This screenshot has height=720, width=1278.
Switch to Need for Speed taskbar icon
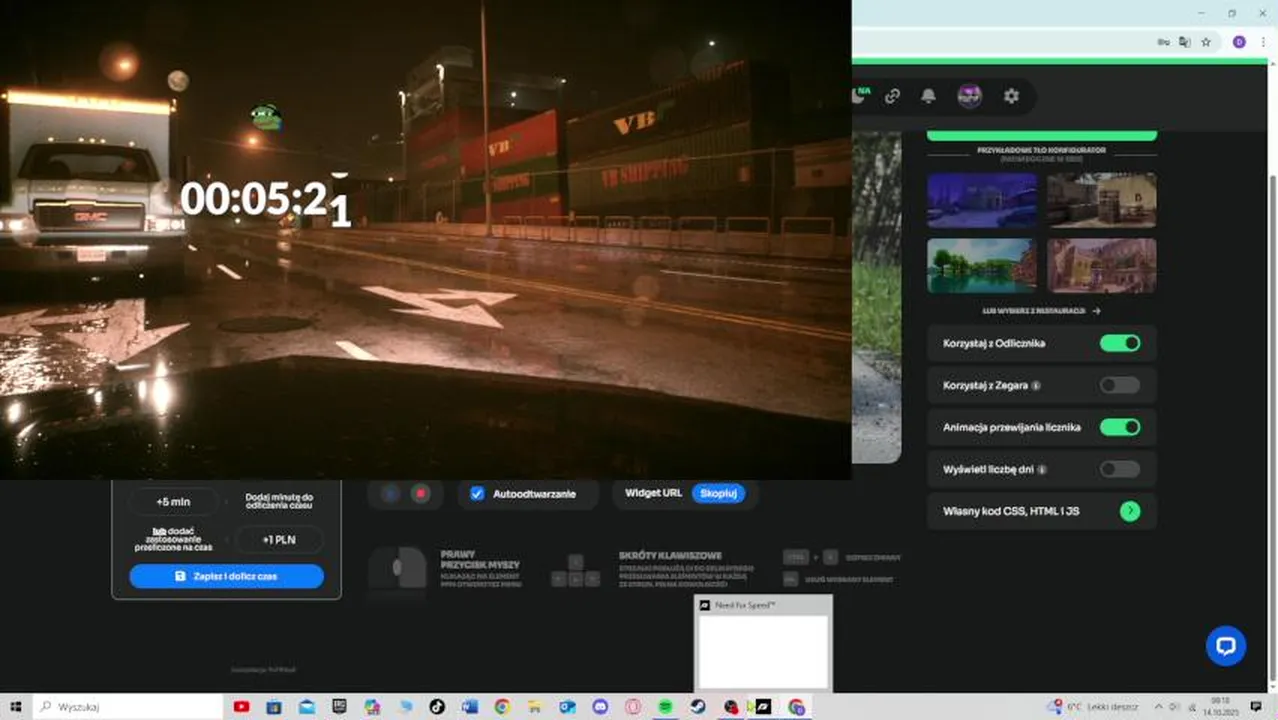click(x=763, y=707)
